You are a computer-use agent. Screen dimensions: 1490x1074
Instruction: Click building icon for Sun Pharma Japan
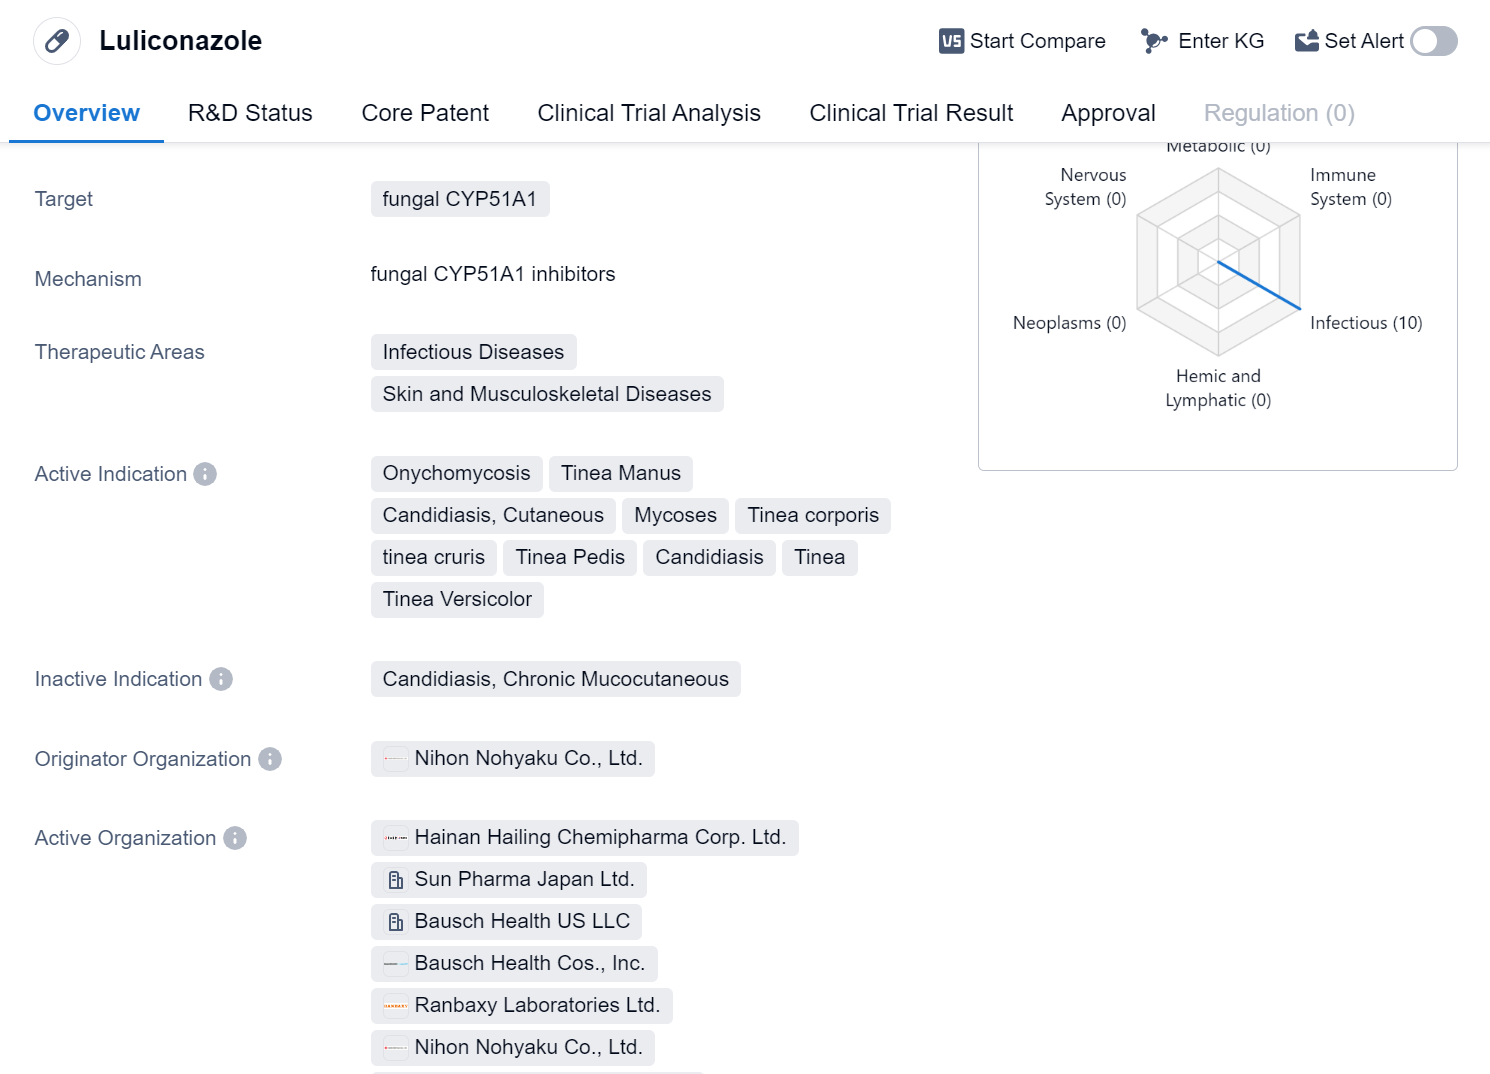(x=396, y=880)
